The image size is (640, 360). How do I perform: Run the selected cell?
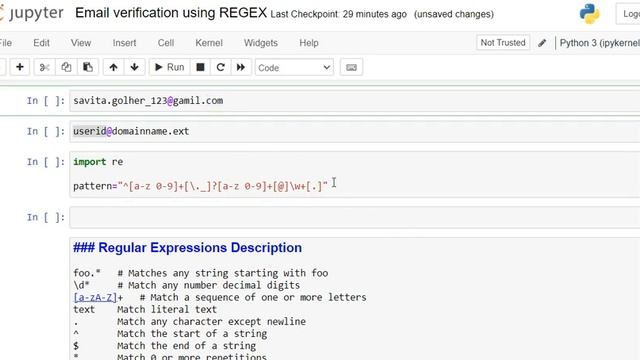coord(169,67)
